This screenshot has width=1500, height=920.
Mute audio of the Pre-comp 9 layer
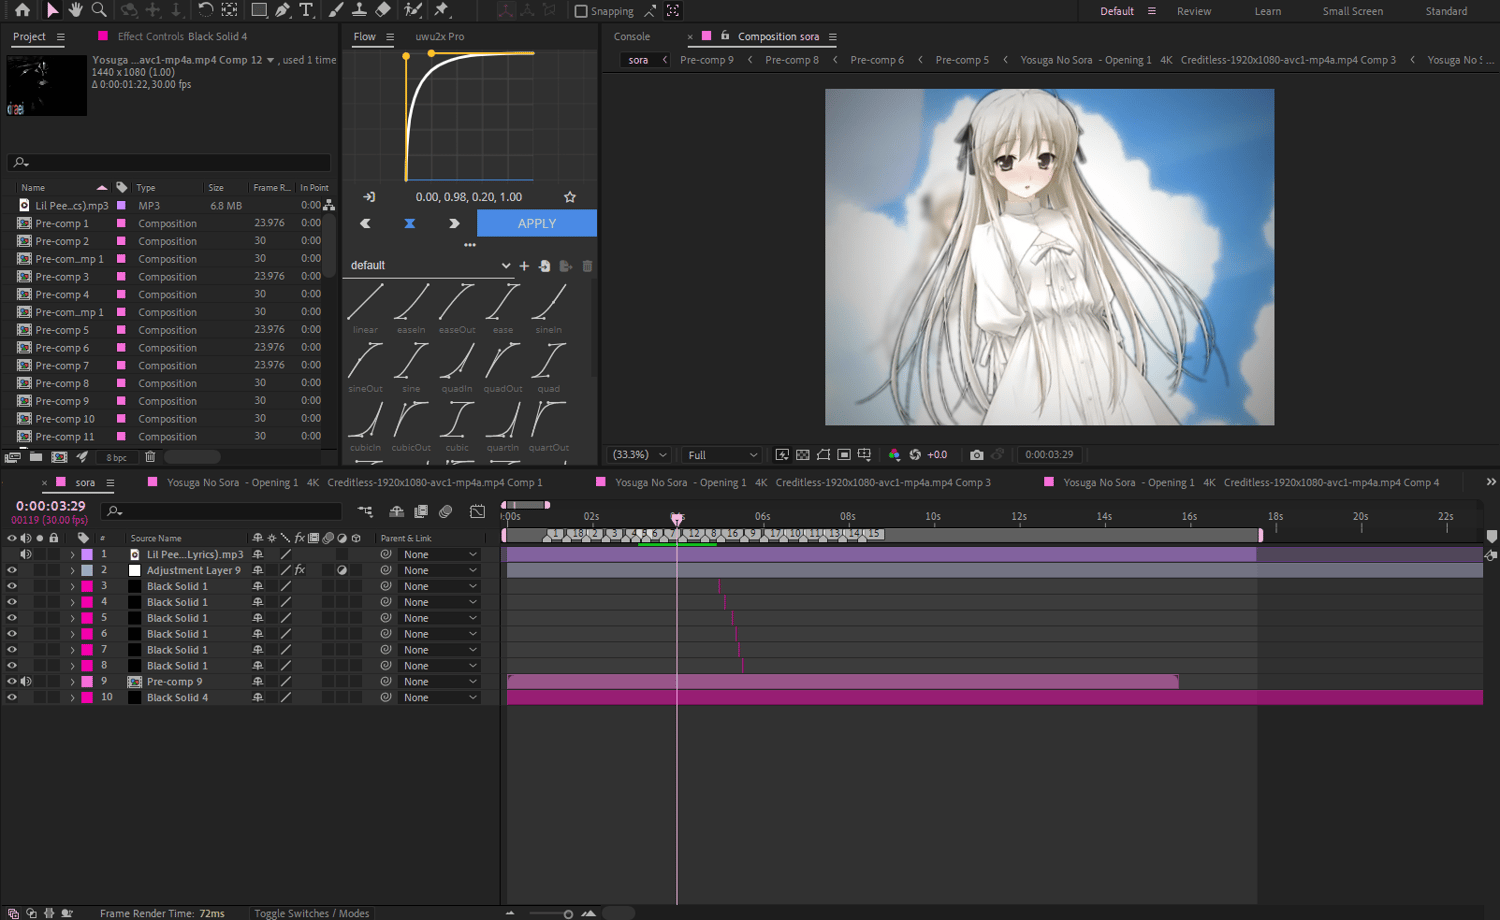point(26,682)
